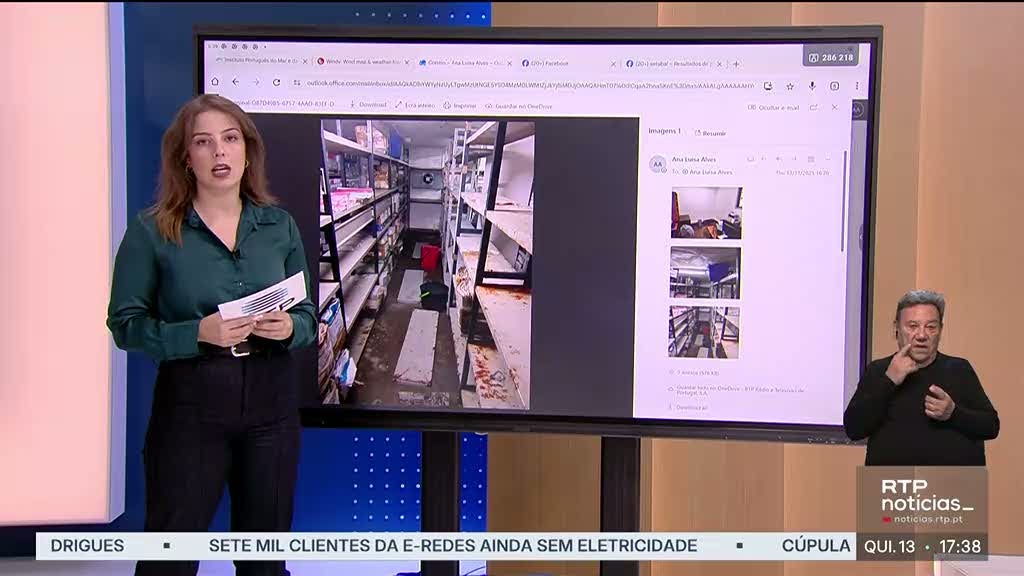Open a new browser tab
The image size is (1024, 576).
736,63
